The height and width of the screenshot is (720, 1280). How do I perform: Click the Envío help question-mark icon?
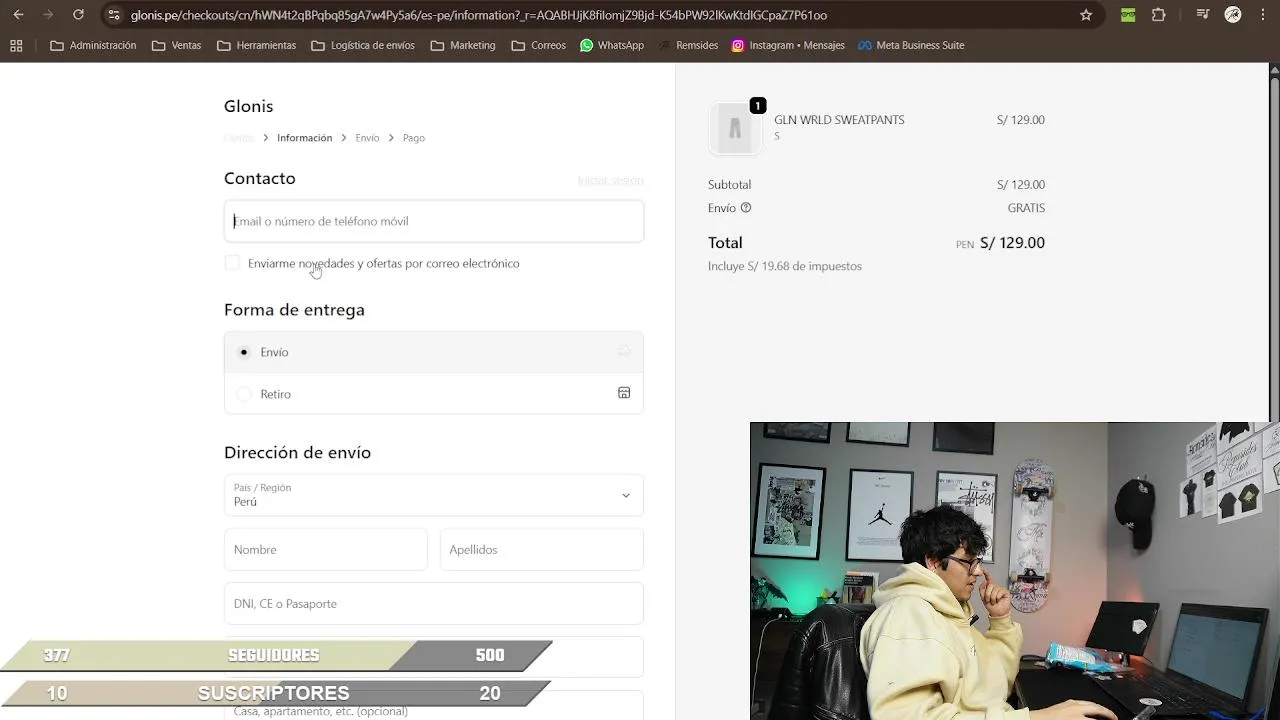click(x=746, y=208)
